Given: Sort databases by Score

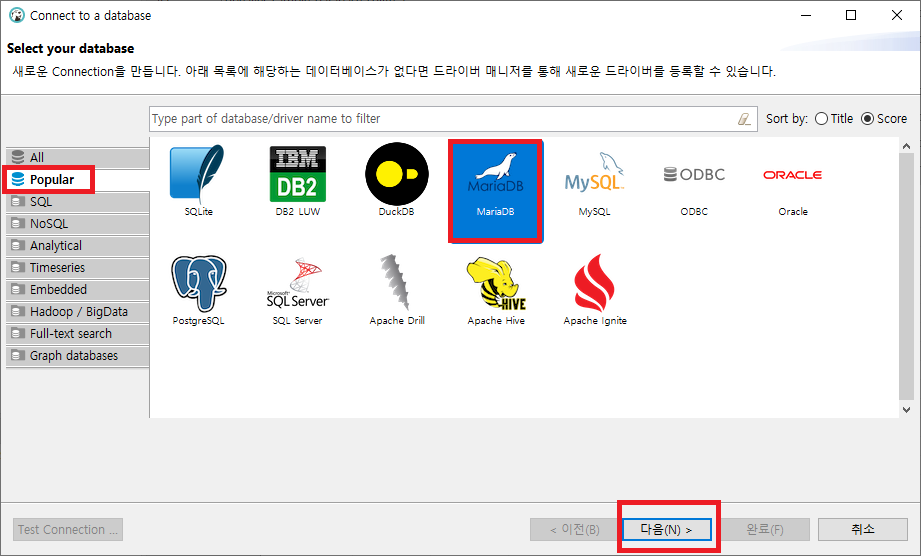Looking at the screenshot, I should coord(884,119).
